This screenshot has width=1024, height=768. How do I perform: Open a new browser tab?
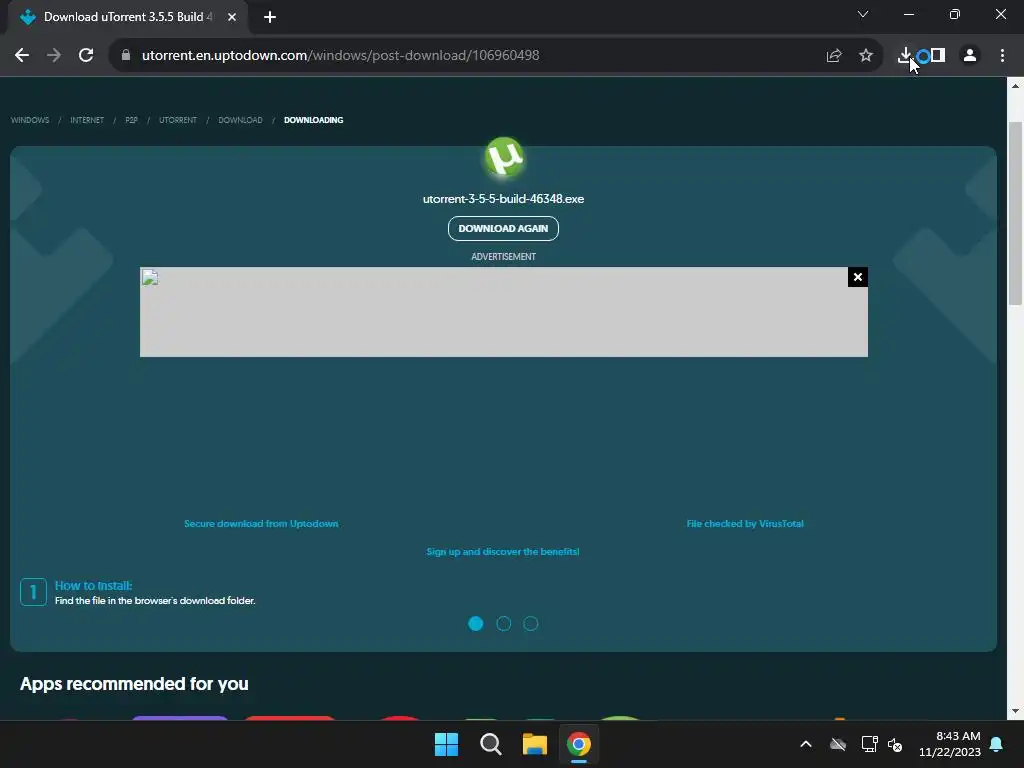pos(270,17)
